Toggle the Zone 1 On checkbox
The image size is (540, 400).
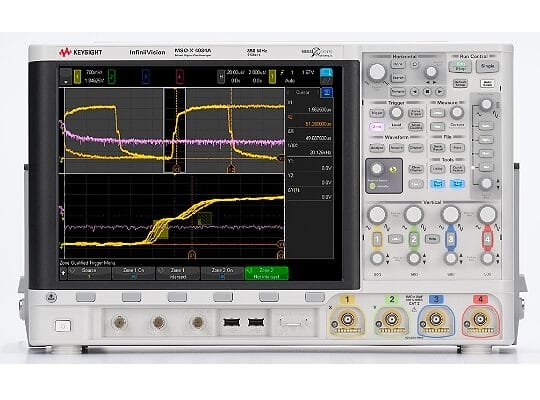[133, 273]
